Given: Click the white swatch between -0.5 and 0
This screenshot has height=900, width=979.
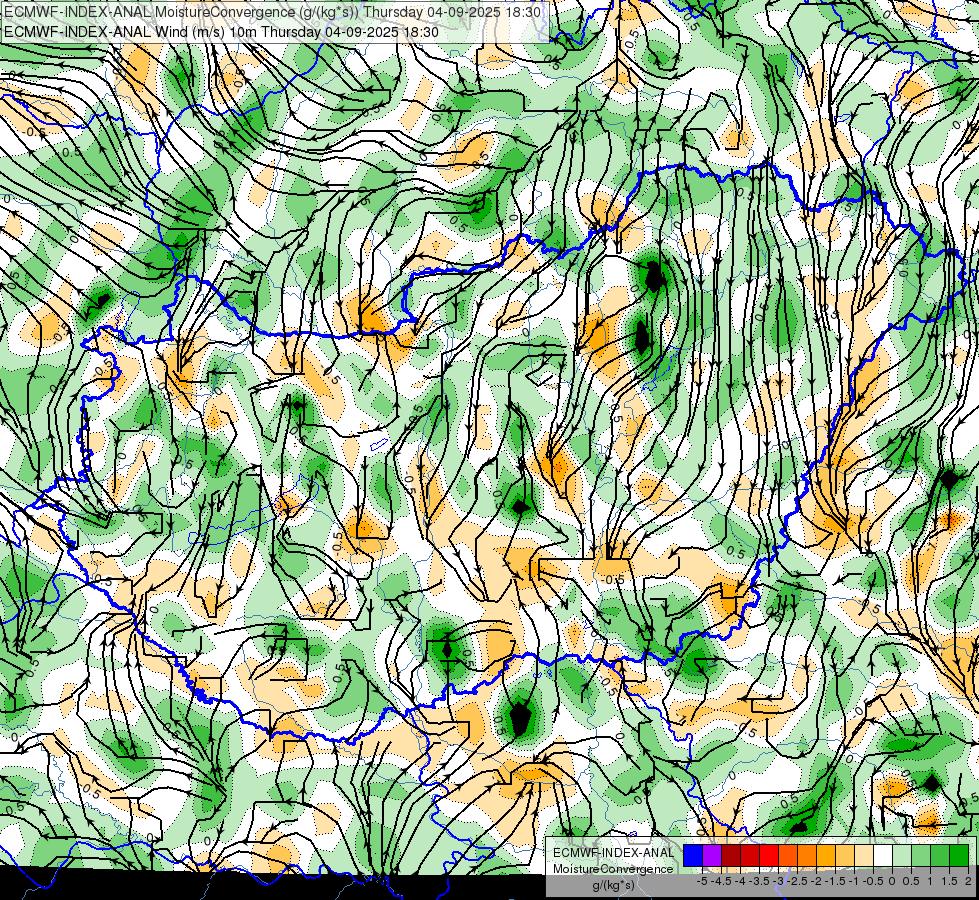Looking at the screenshot, I should click(x=883, y=856).
